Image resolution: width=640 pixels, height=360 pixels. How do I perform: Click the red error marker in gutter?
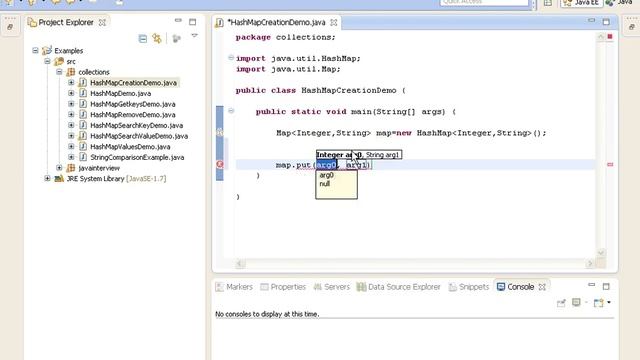click(220, 164)
